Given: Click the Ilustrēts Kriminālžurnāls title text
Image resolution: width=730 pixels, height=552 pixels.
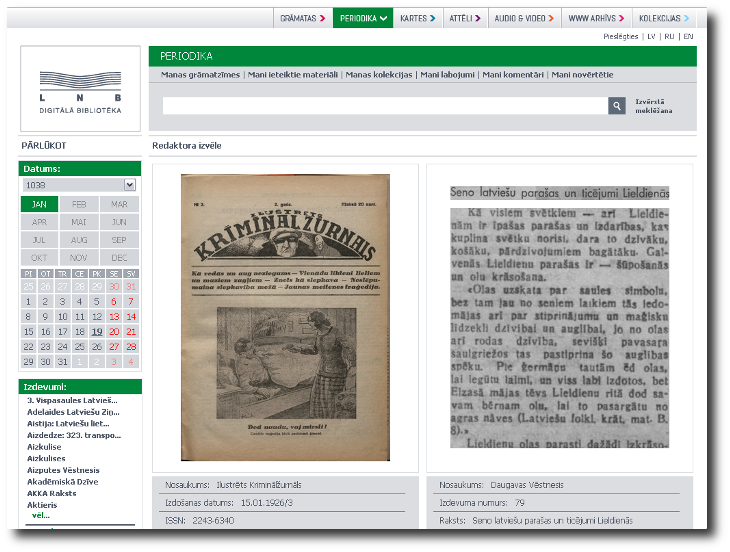Looking at the screenshot, I should pos(259,485).
